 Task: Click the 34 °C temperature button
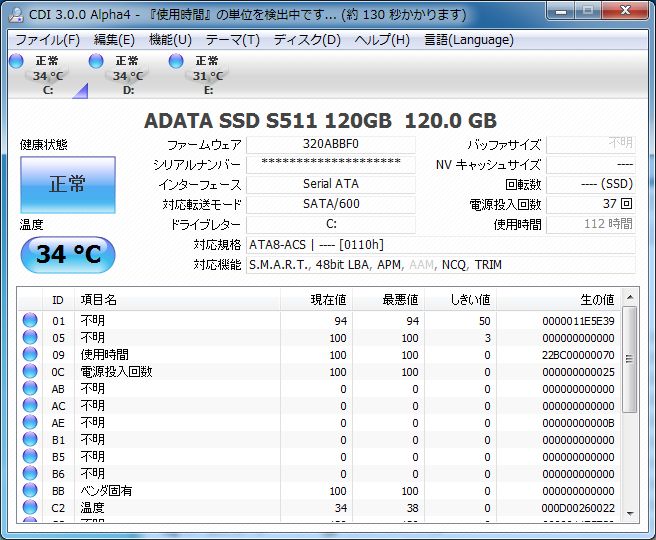(68, 255)
